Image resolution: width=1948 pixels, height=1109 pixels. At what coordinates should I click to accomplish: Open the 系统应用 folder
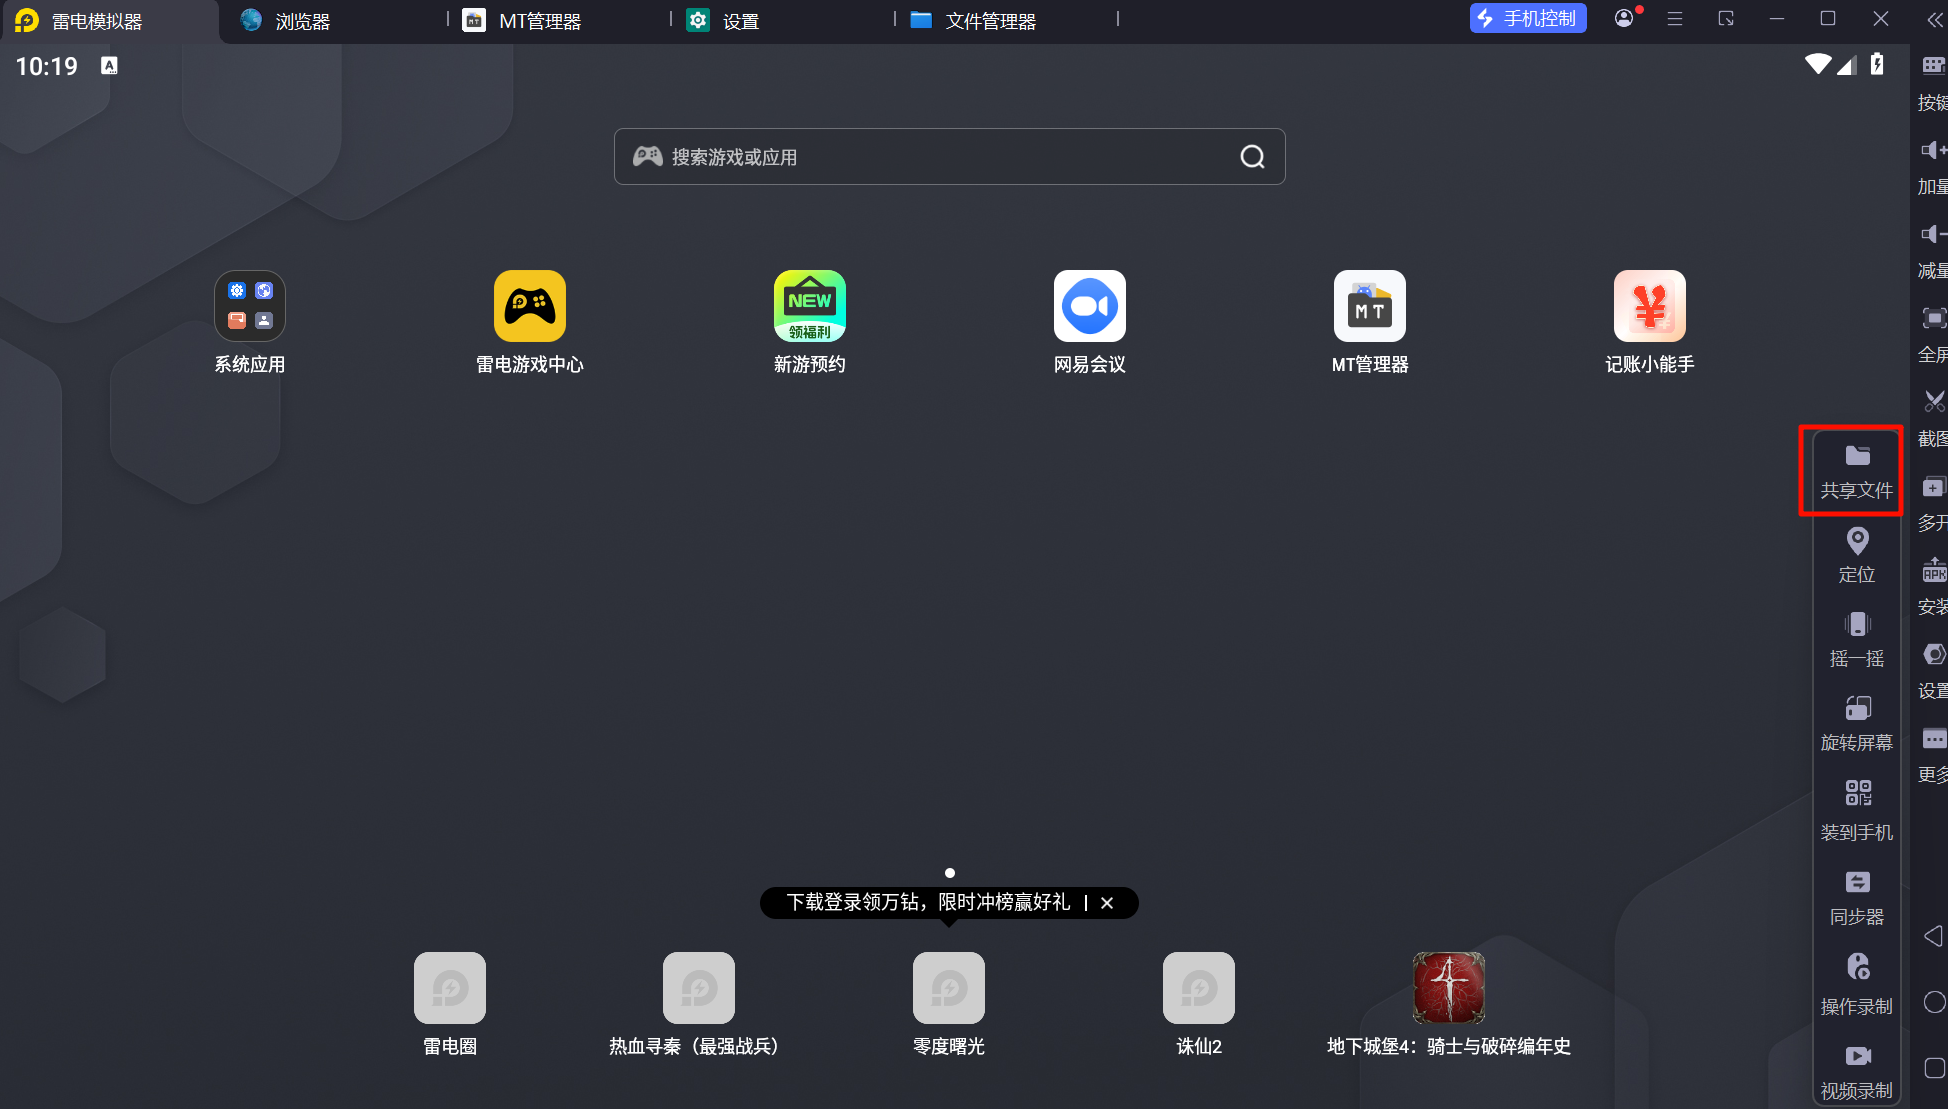pos(250,307)
